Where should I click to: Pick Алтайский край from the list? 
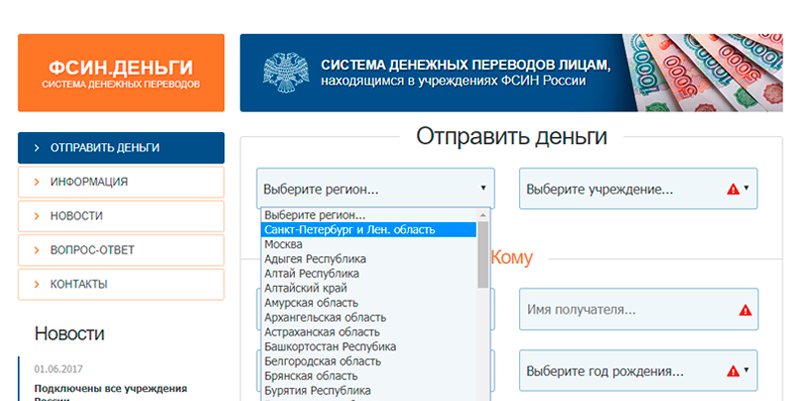(x=368, y=288)
